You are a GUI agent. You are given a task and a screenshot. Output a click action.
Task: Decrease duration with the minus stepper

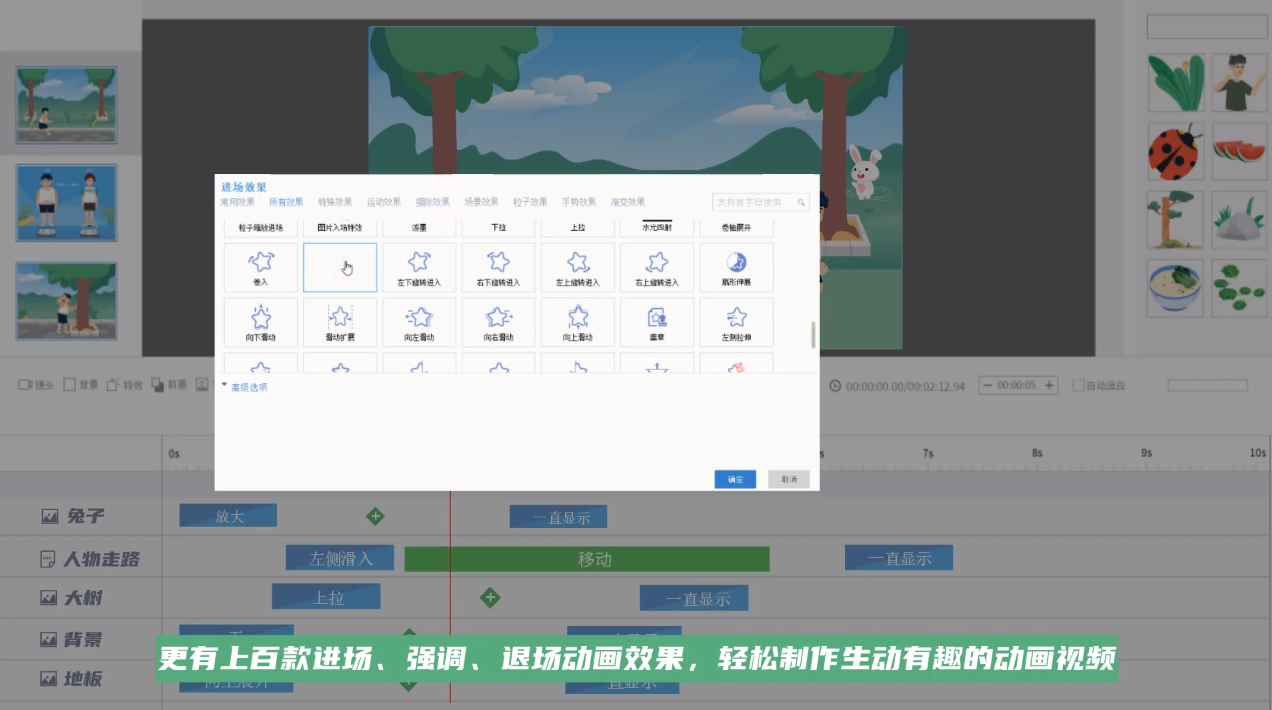[x=988, y=385]
